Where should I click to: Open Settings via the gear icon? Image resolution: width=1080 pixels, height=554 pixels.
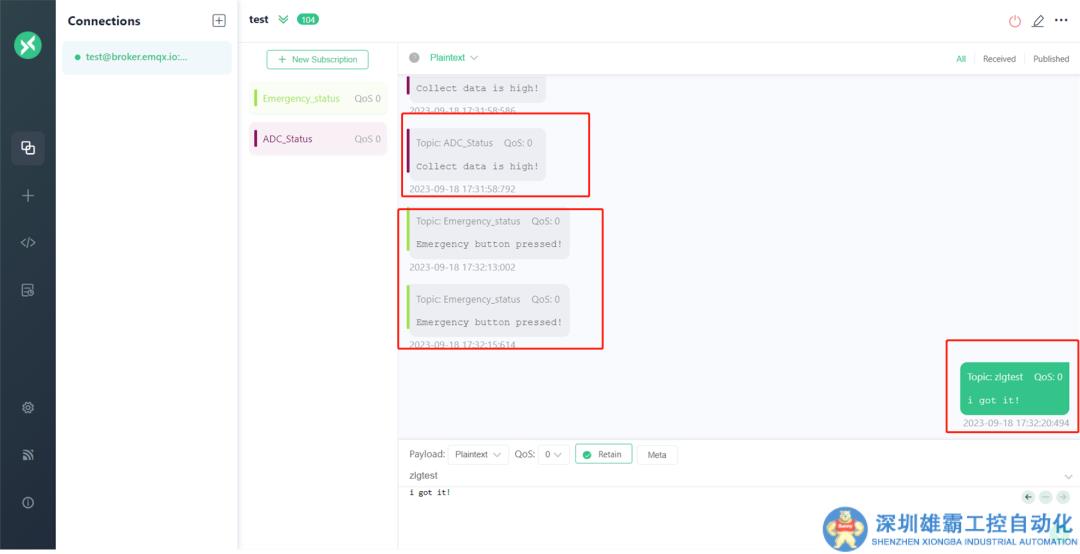[28, 408]
